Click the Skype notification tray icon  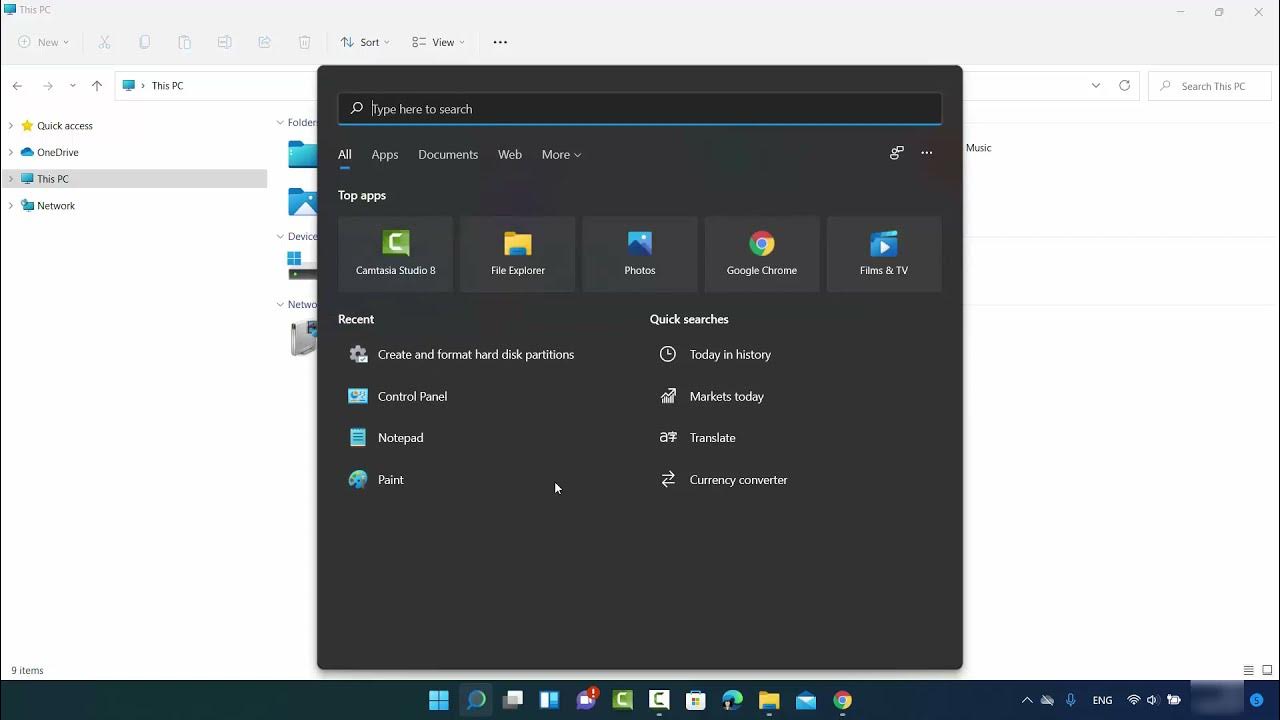(x=1257, y=700)
